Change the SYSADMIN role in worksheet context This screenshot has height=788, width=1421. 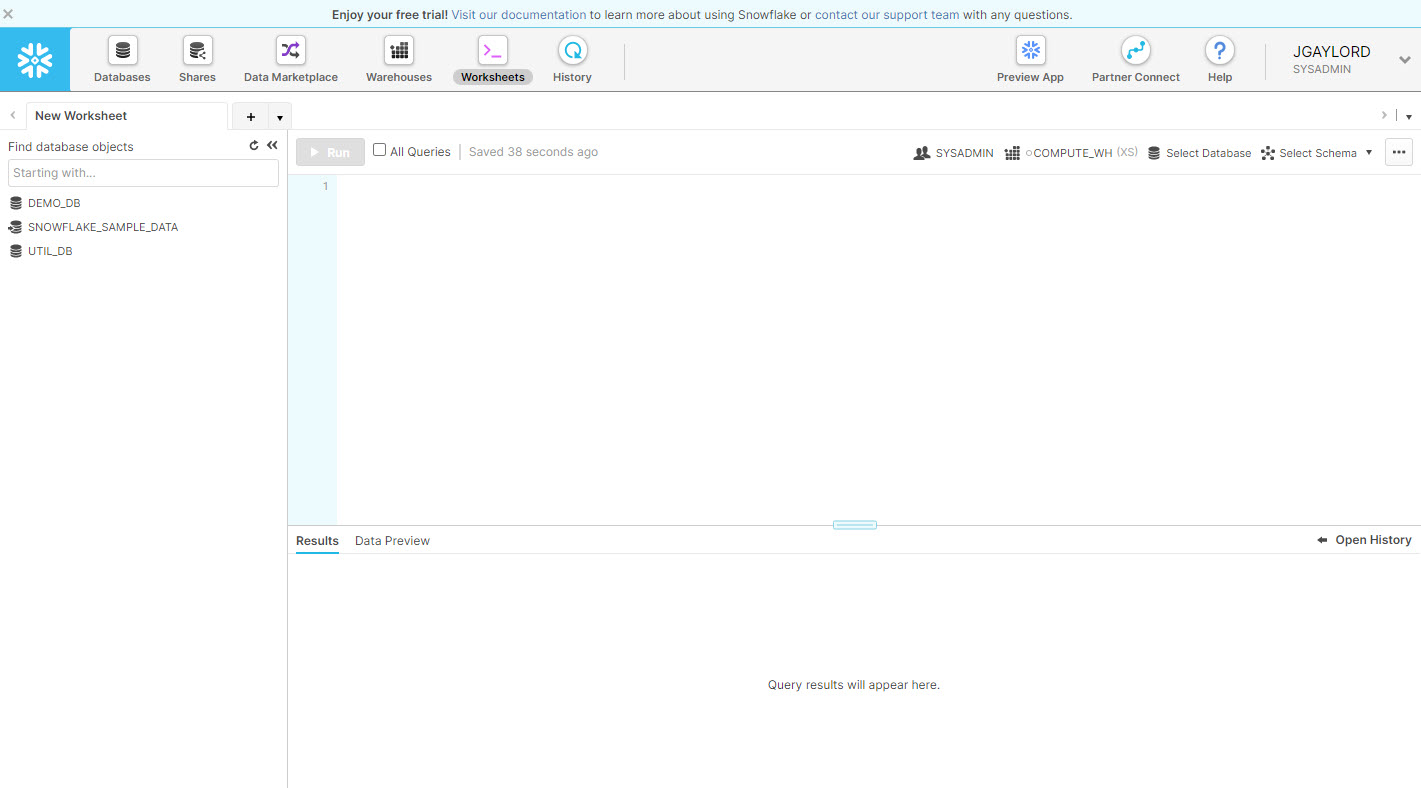point(954,153)
